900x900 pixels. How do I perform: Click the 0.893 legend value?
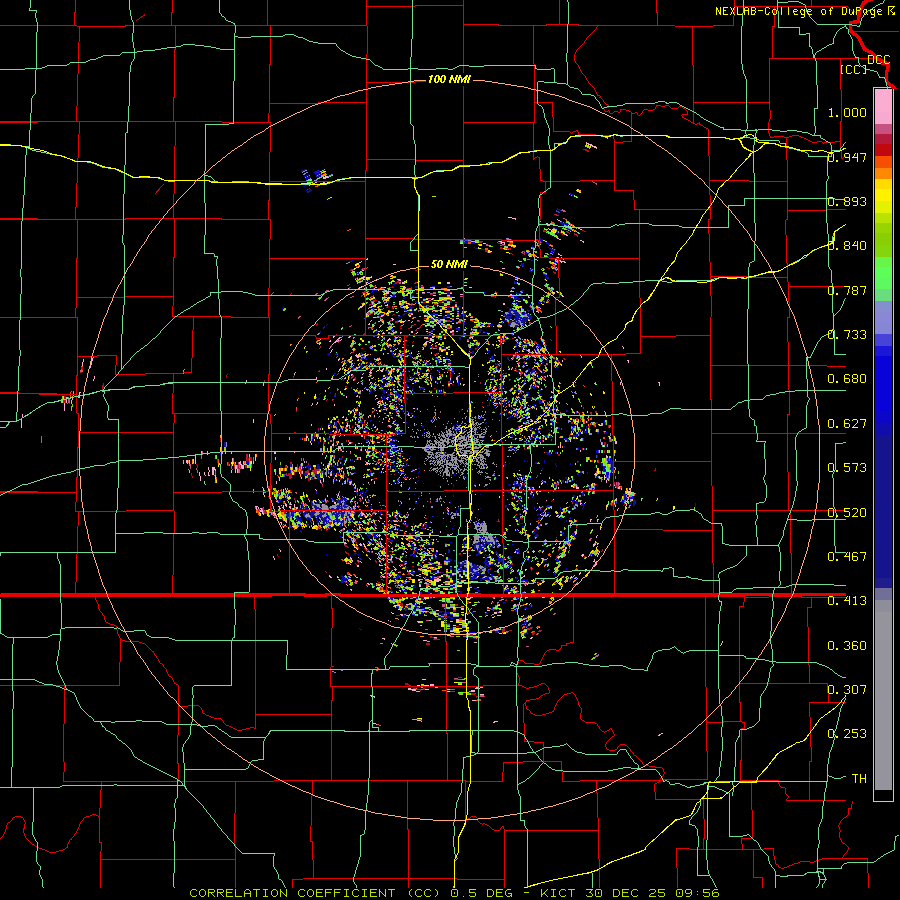tap(847, 201)
